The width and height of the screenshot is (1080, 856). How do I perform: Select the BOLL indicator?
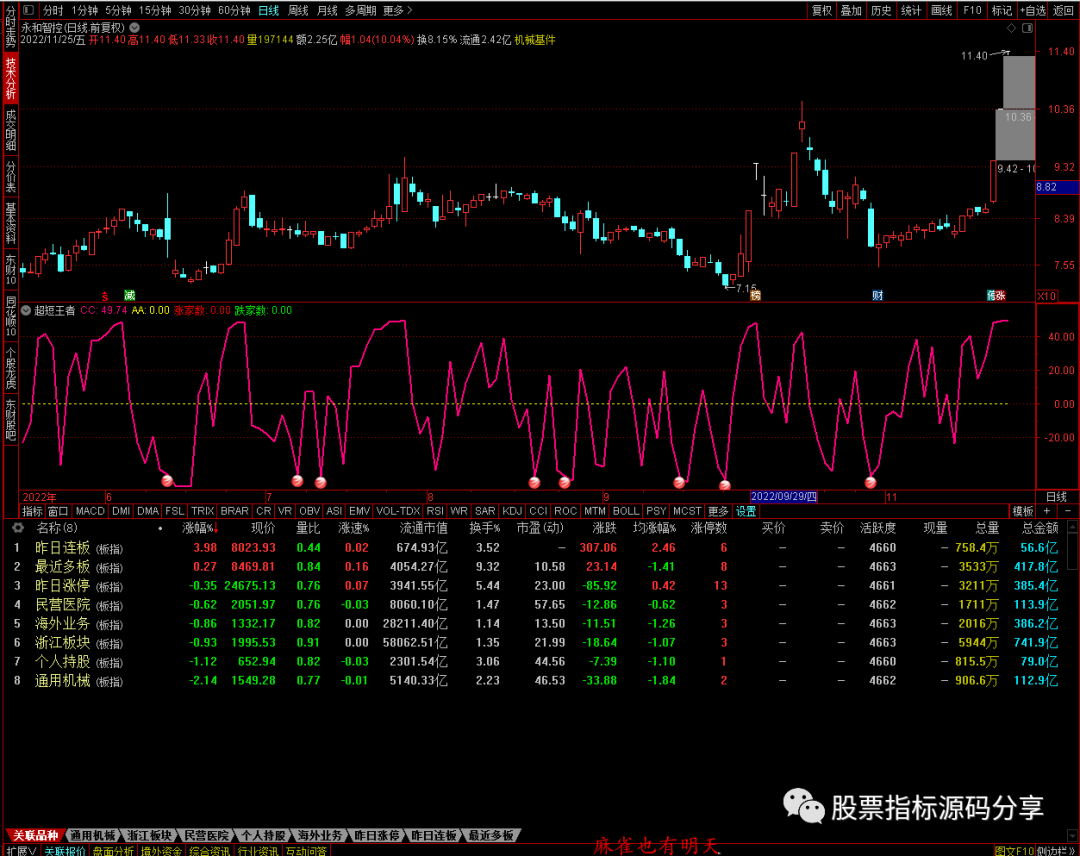pyautogui.click(x=625, y=511)
